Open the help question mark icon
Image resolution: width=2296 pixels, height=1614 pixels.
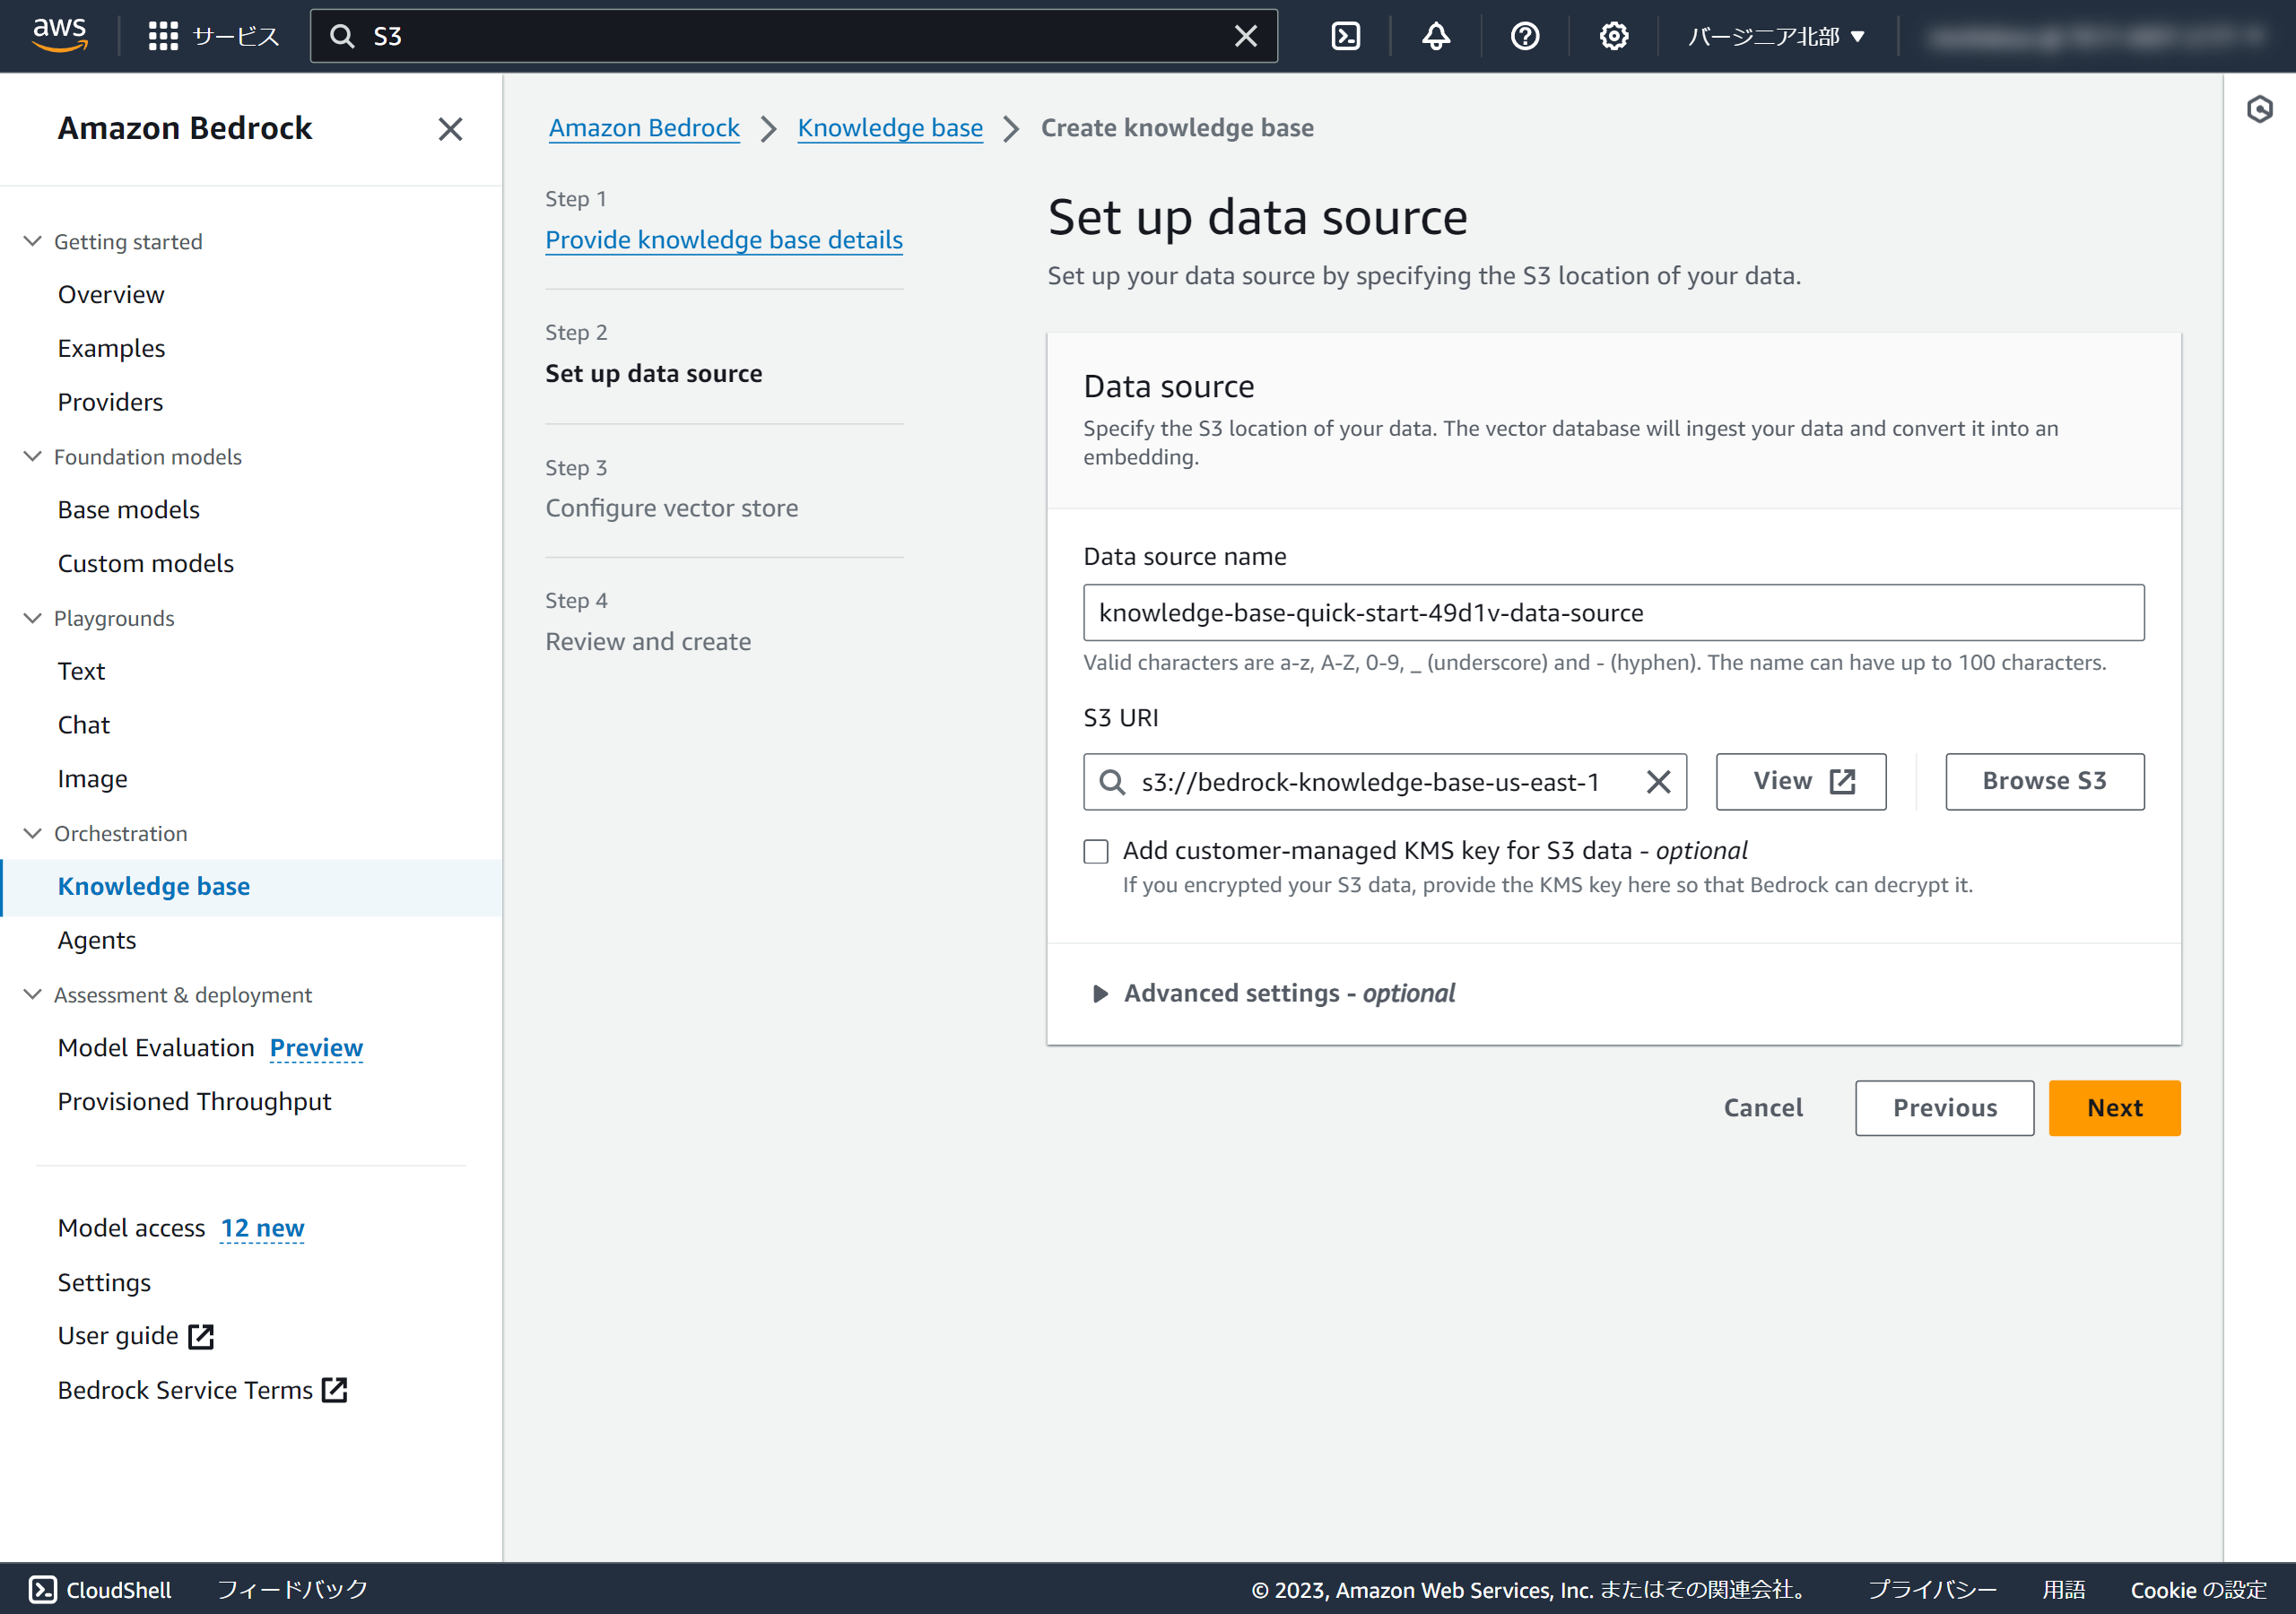coord(1524,36)
